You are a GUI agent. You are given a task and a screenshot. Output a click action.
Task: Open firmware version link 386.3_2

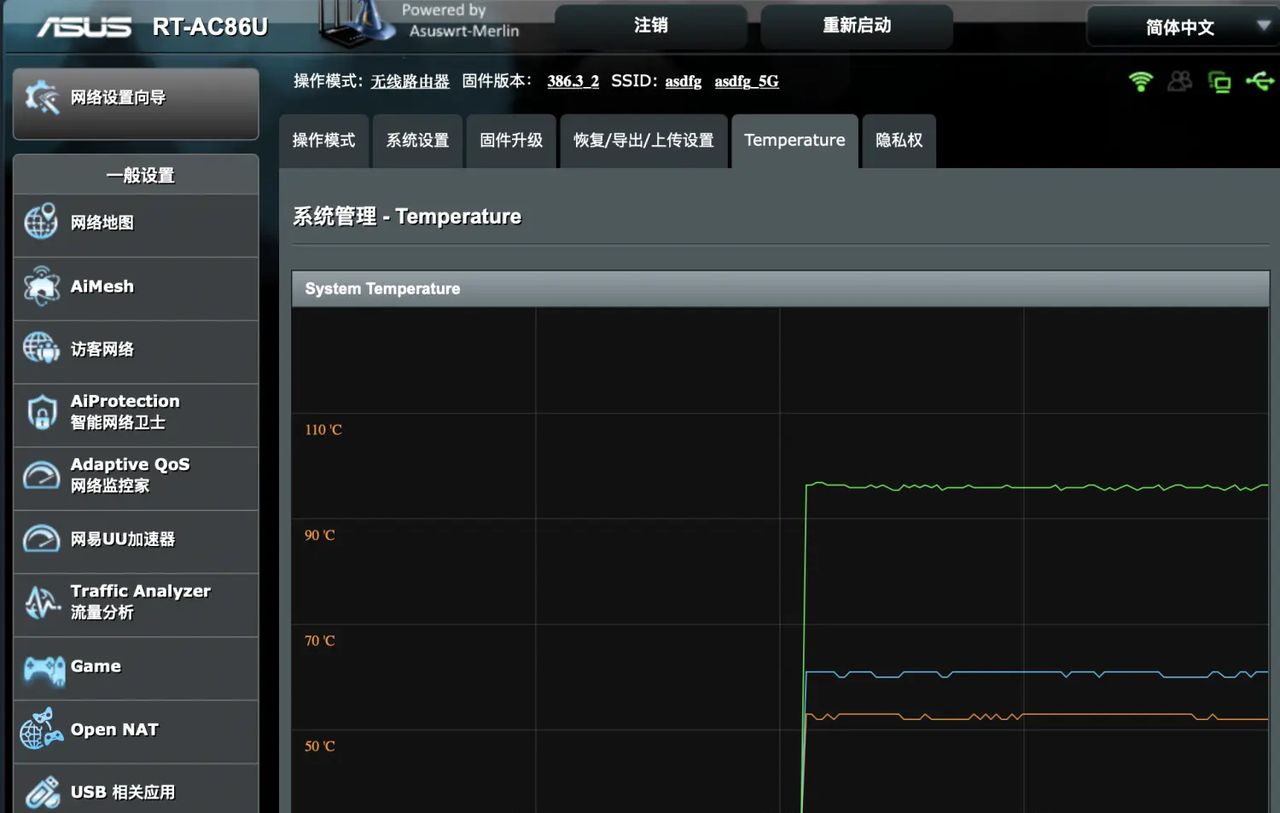tap(572, 81)
